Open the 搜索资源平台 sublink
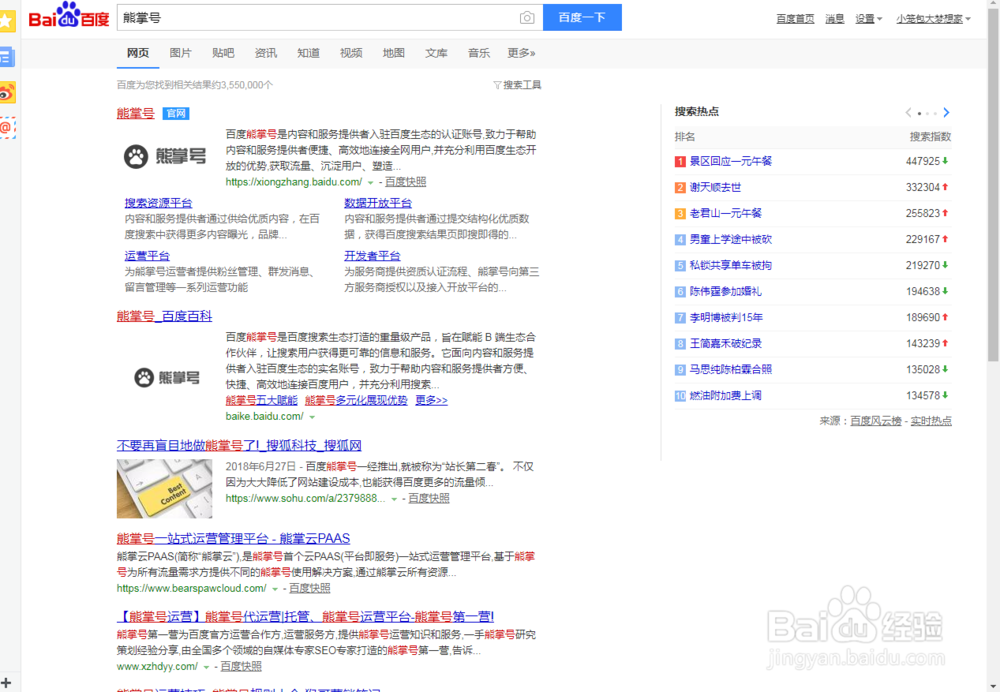This screenshot has width=1000, height=692. click(158, 203)
